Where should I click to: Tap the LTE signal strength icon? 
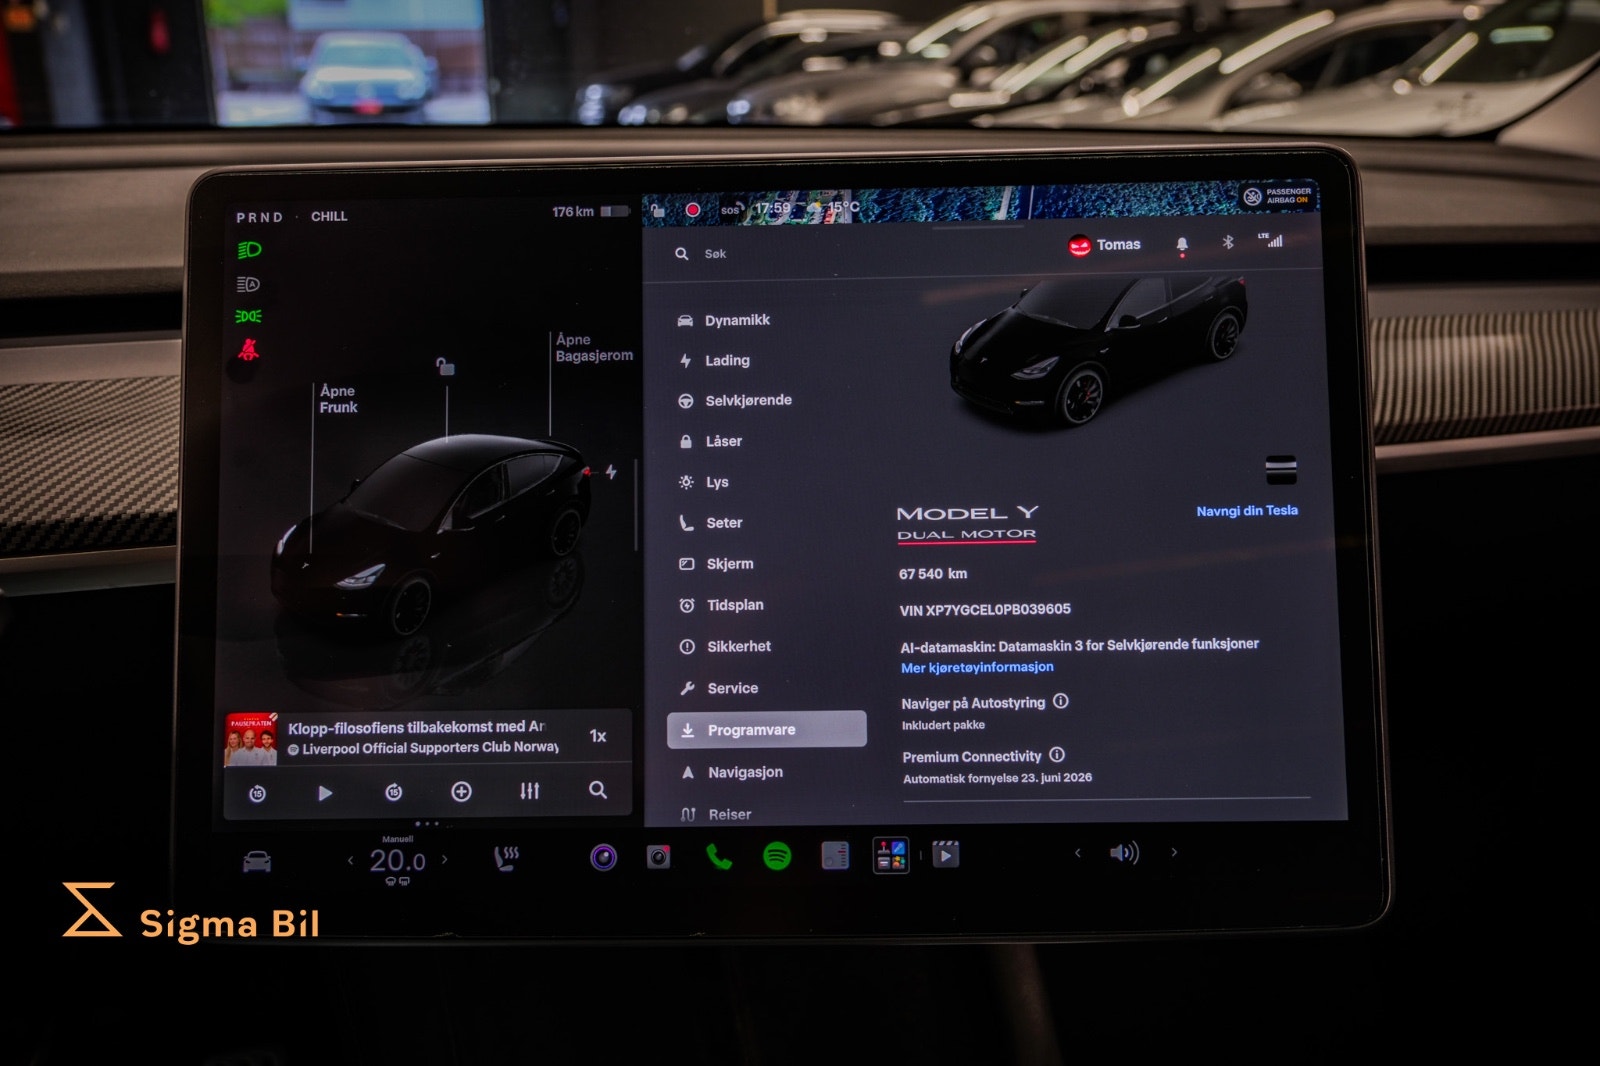(1271, 239)
